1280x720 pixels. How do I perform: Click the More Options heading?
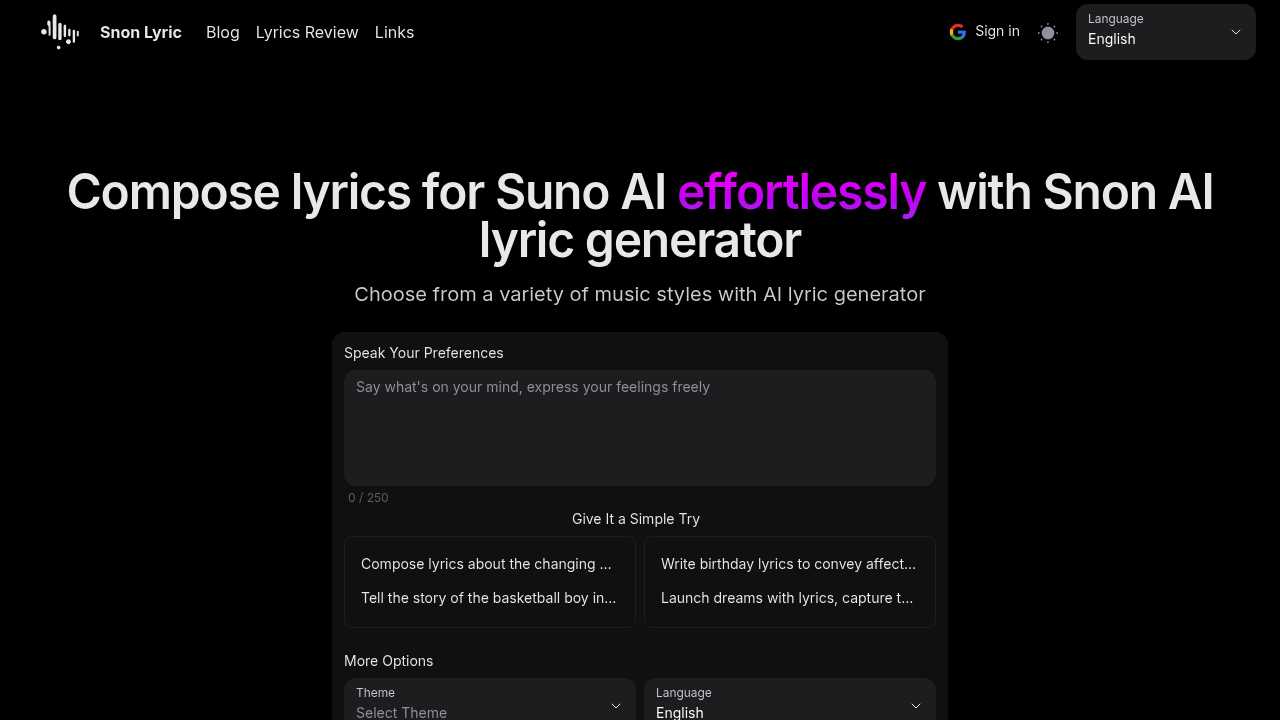pyautogui.click(x=388, y=661)
